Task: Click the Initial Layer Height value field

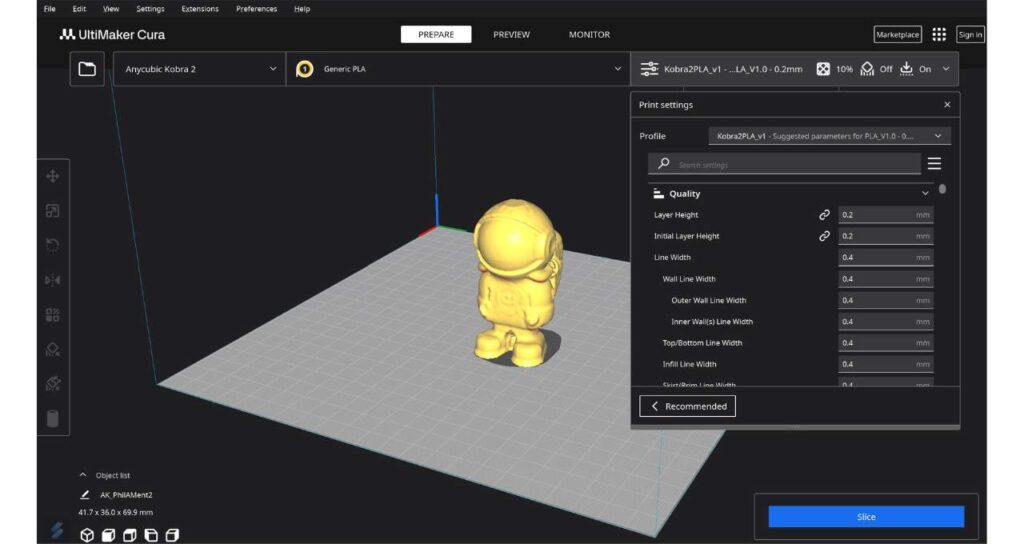Action: coord(886,236)
